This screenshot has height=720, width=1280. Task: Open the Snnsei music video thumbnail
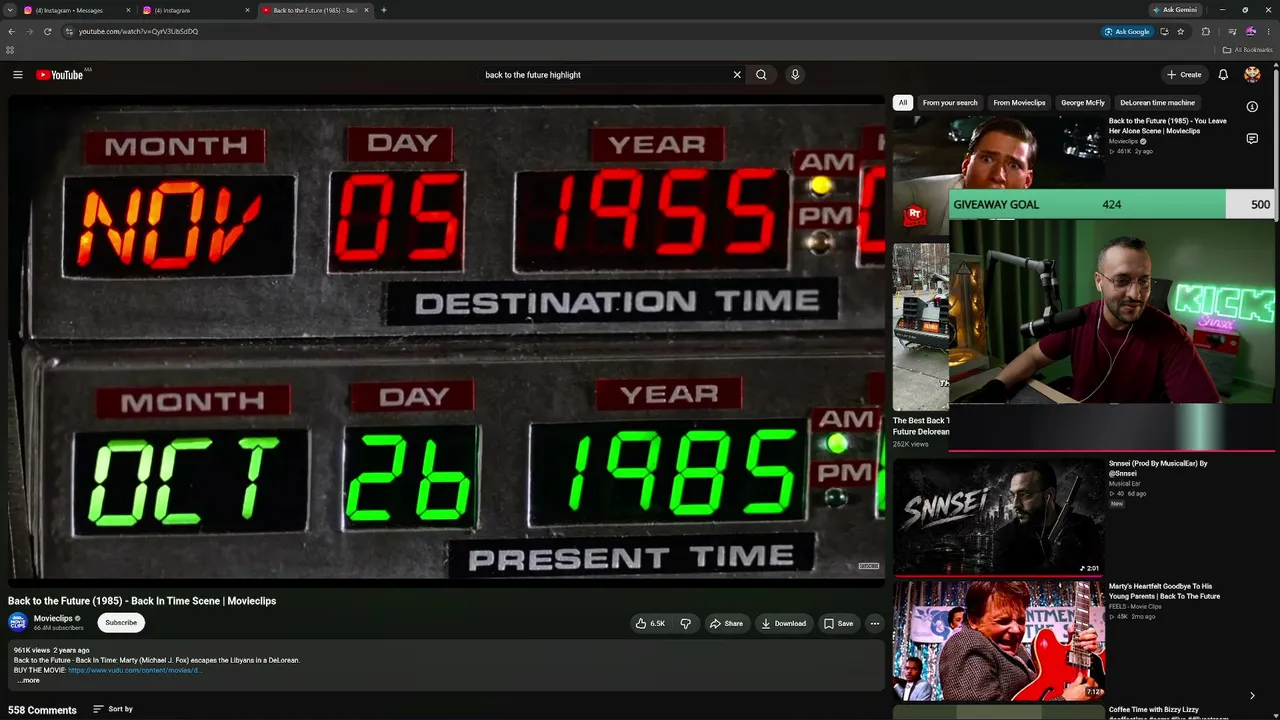coord(999,517)
